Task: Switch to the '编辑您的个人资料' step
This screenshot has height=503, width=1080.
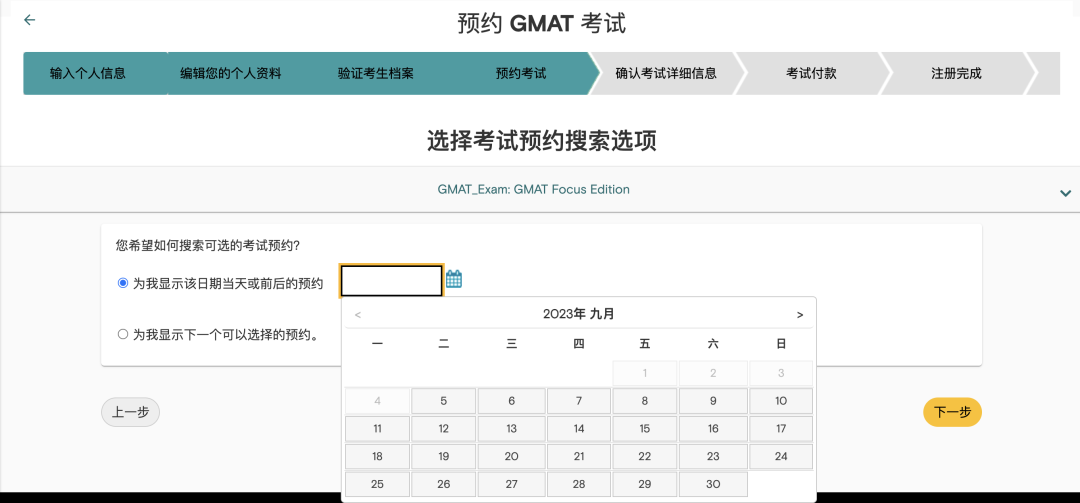Action: click(x=230, y=74)
